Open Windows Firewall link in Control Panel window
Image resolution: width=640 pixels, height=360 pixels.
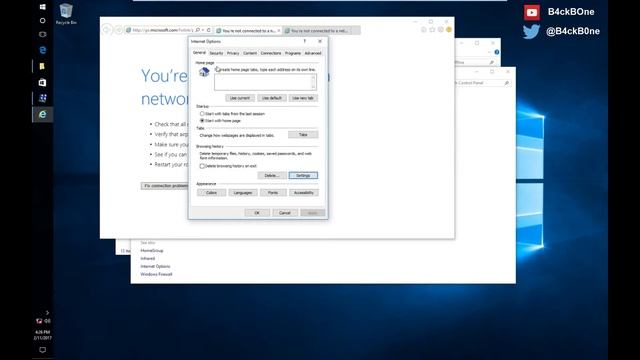tap(156, 274)
